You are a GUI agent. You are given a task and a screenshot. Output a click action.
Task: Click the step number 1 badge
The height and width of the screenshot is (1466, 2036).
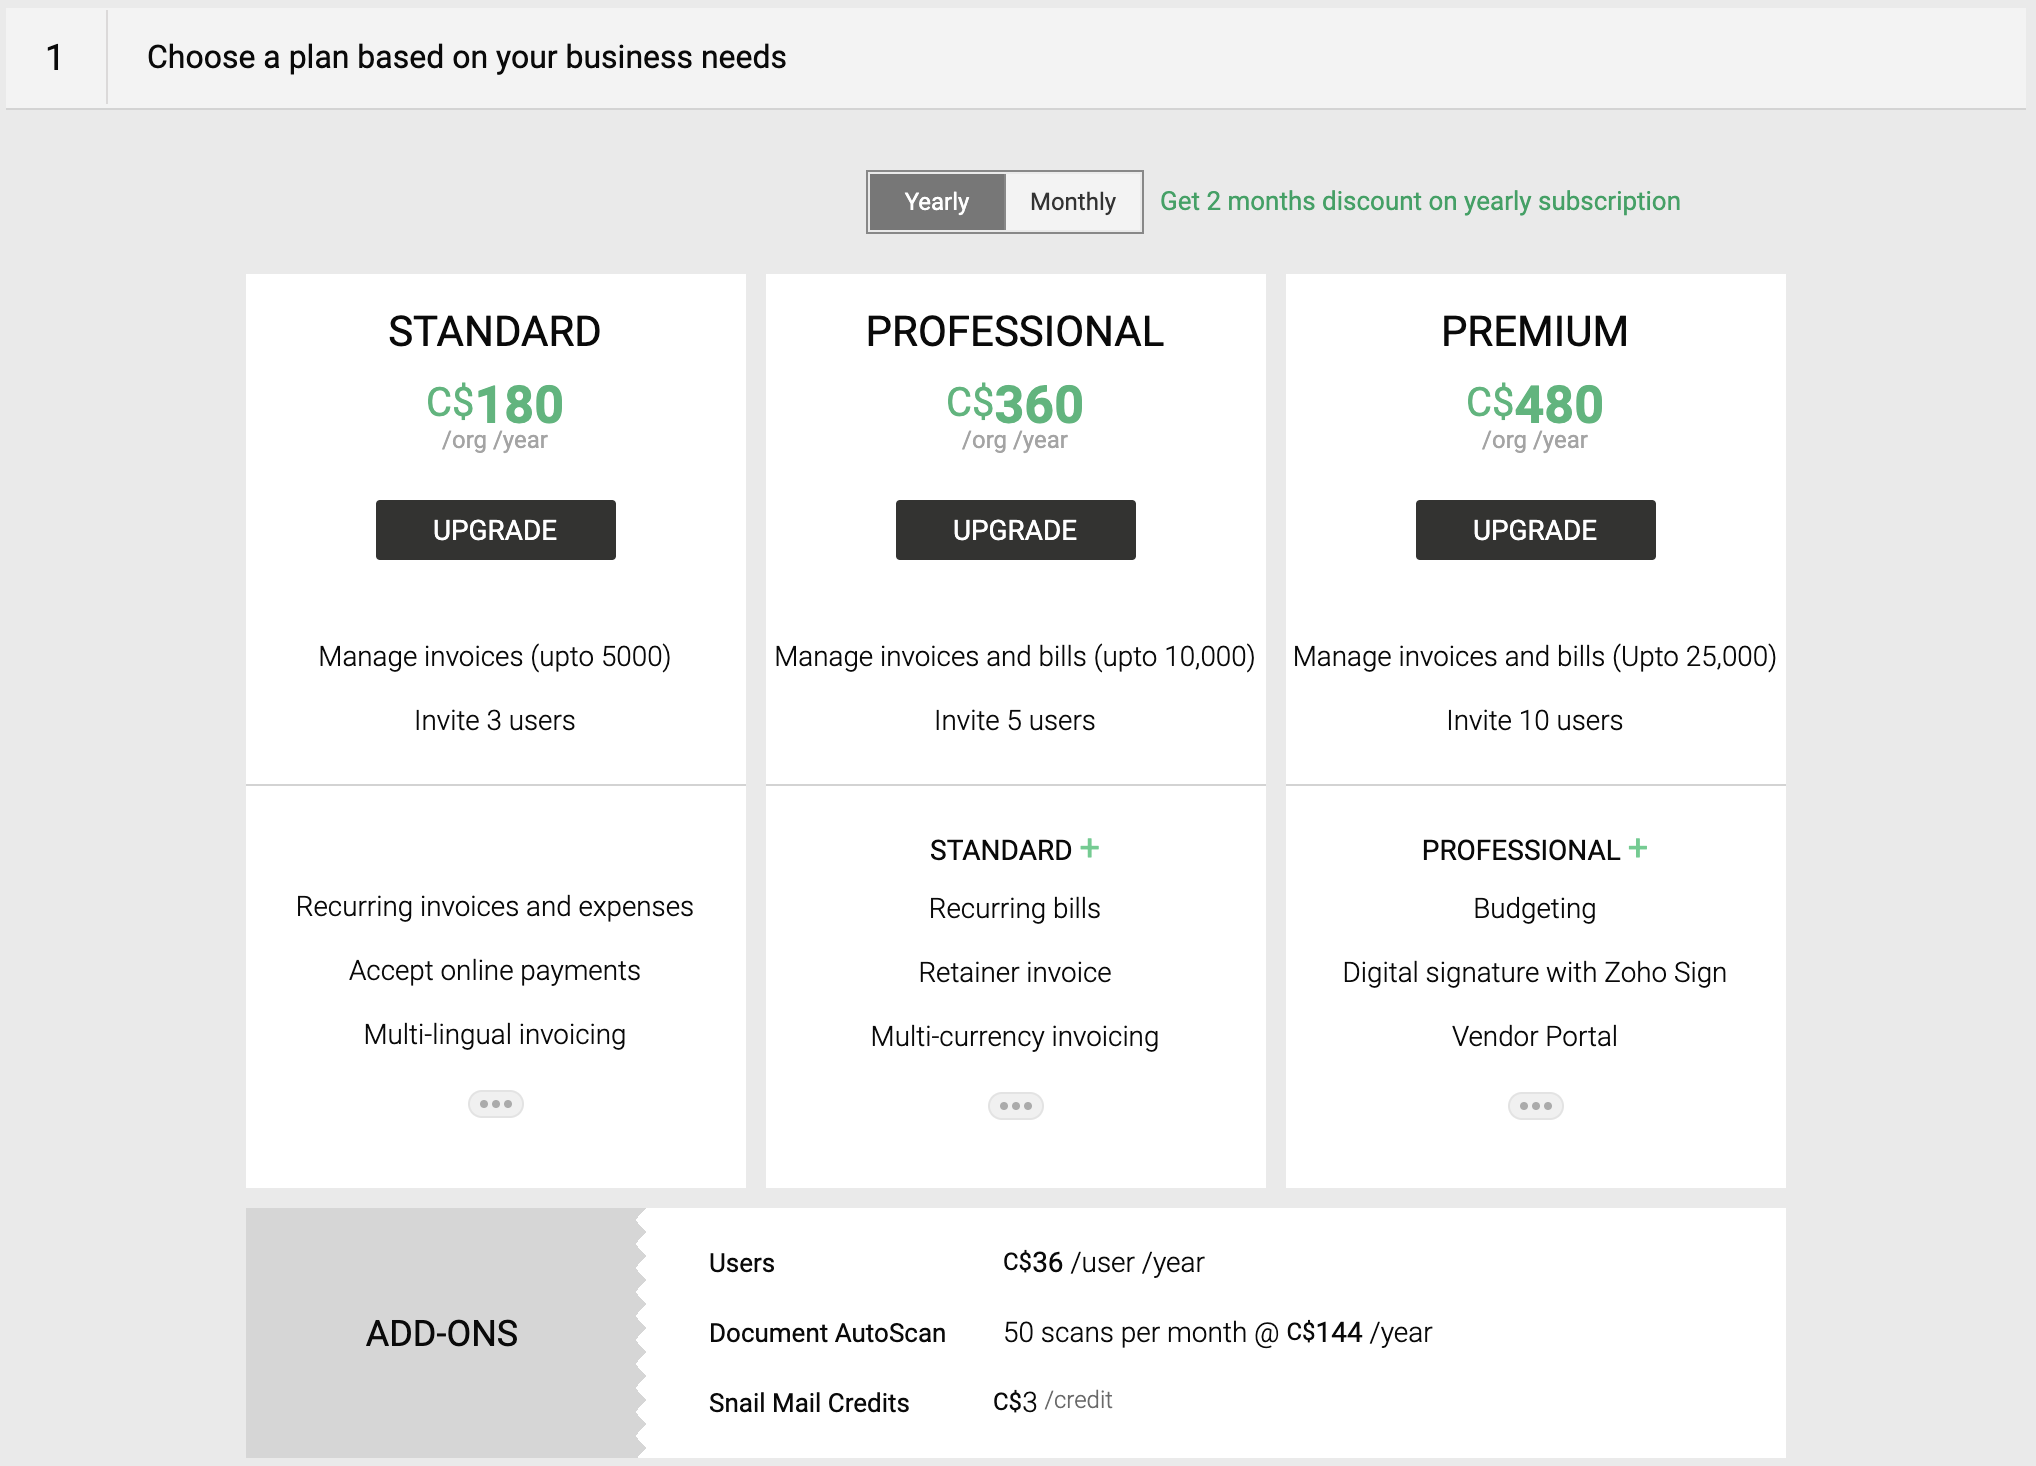point(55,57)
